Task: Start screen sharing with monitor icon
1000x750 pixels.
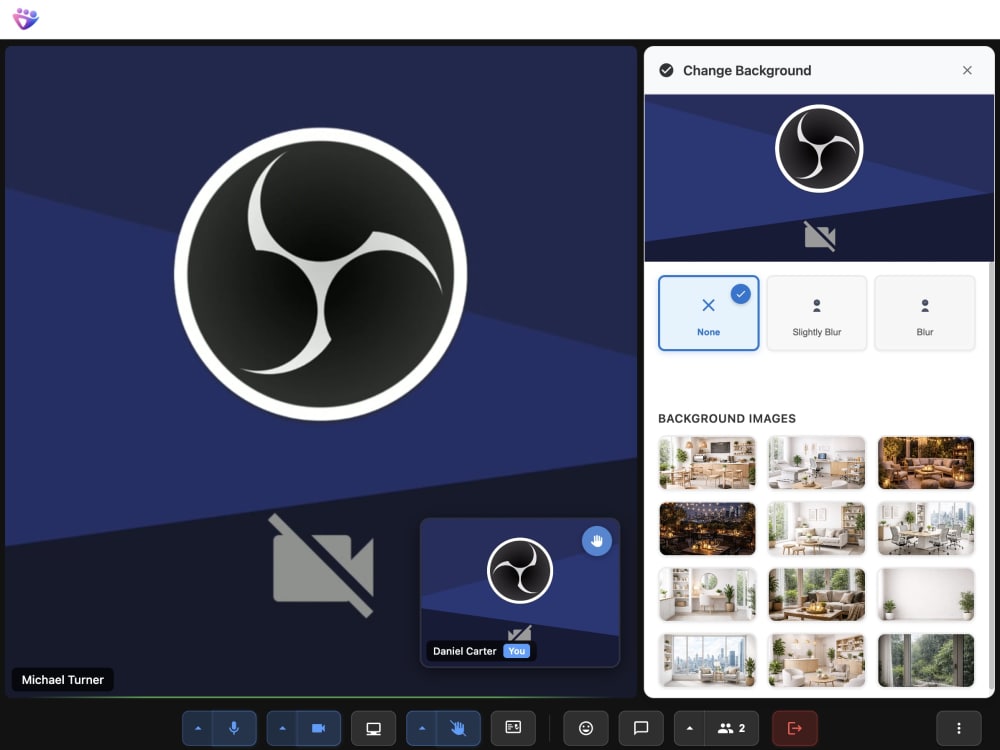Action: [374, 728]
